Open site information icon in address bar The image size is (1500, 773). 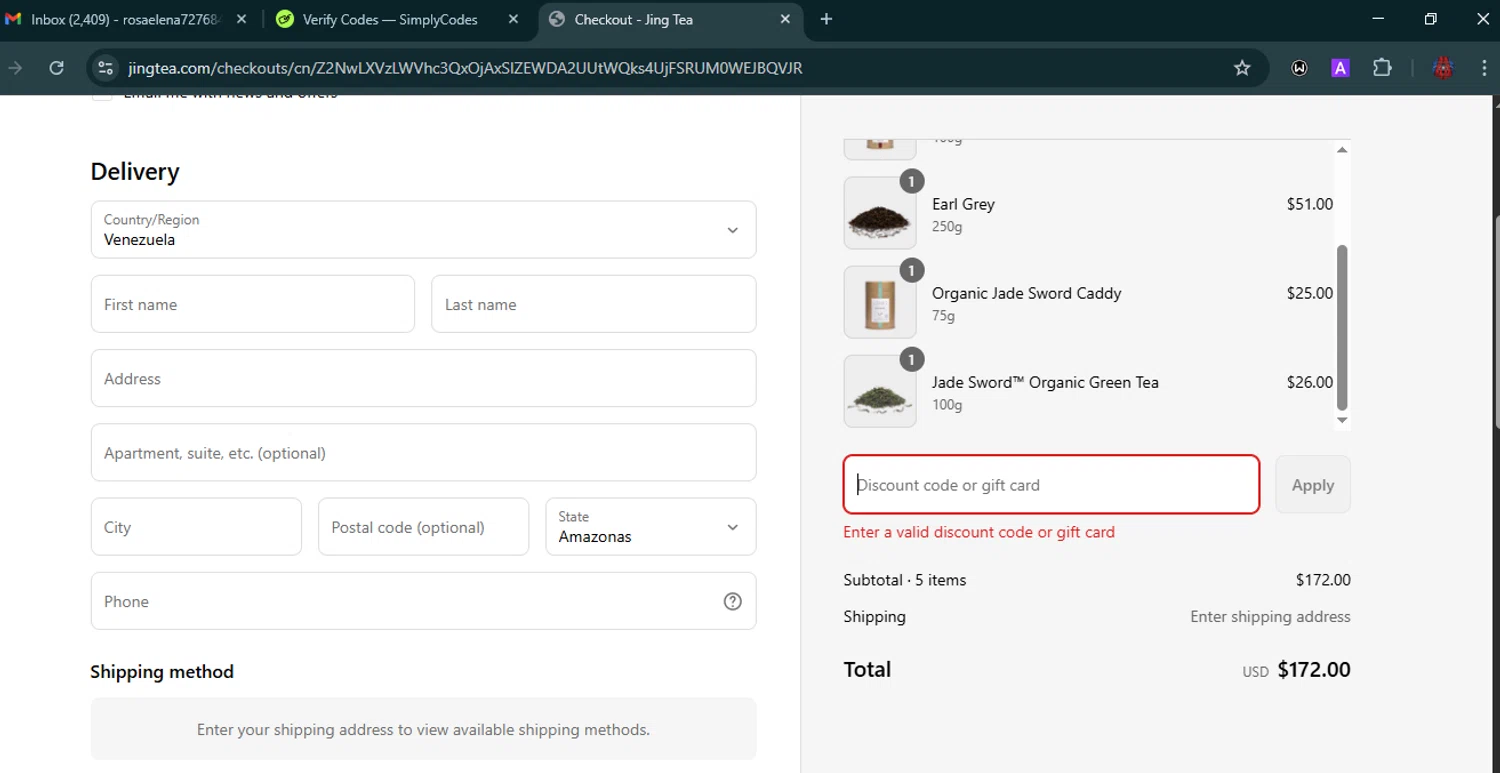point(106,68)
